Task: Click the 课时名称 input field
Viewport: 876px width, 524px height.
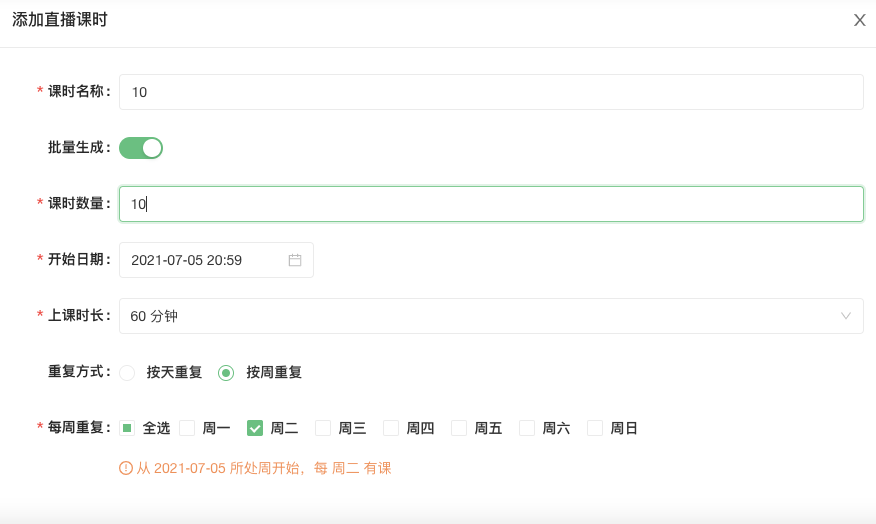Action: 491,92
